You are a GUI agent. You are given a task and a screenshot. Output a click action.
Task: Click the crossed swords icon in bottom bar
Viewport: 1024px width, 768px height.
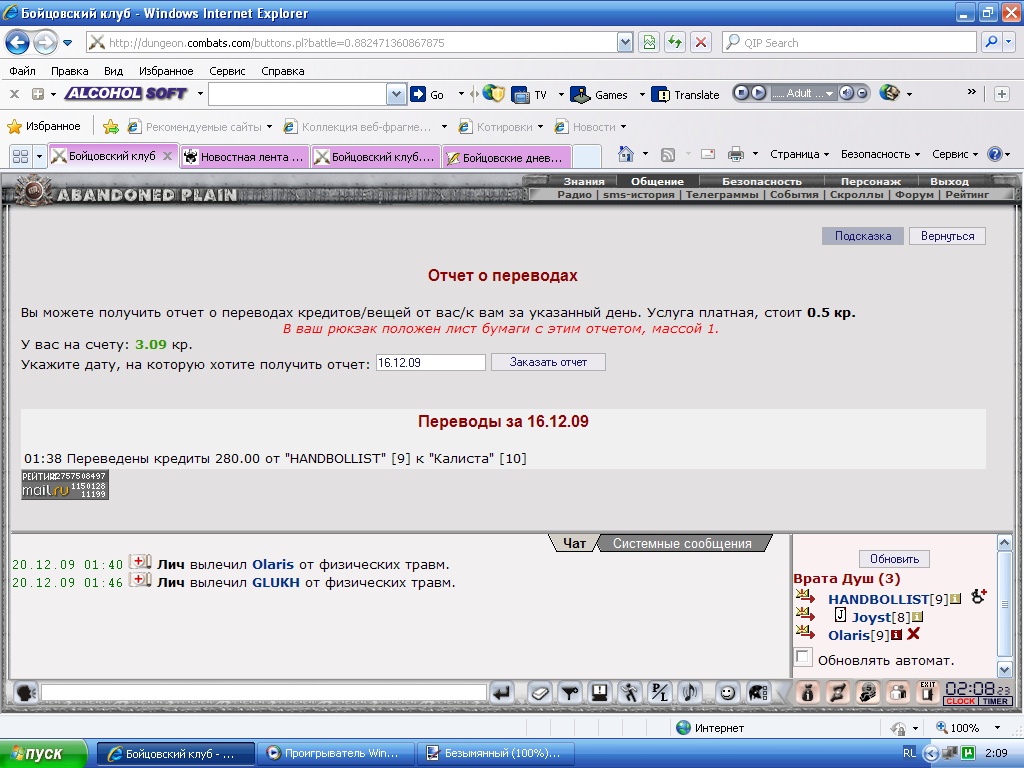(x=838, y=692)
